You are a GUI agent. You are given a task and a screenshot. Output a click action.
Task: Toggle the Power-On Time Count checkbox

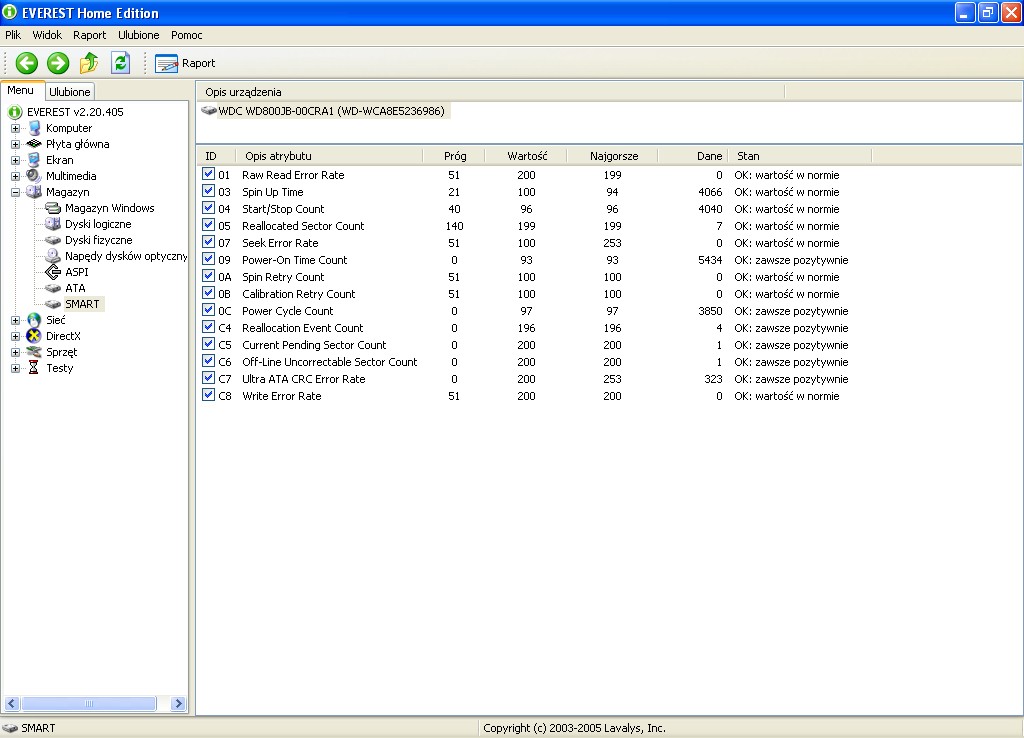pyautogui.click(x=208, y=259)
